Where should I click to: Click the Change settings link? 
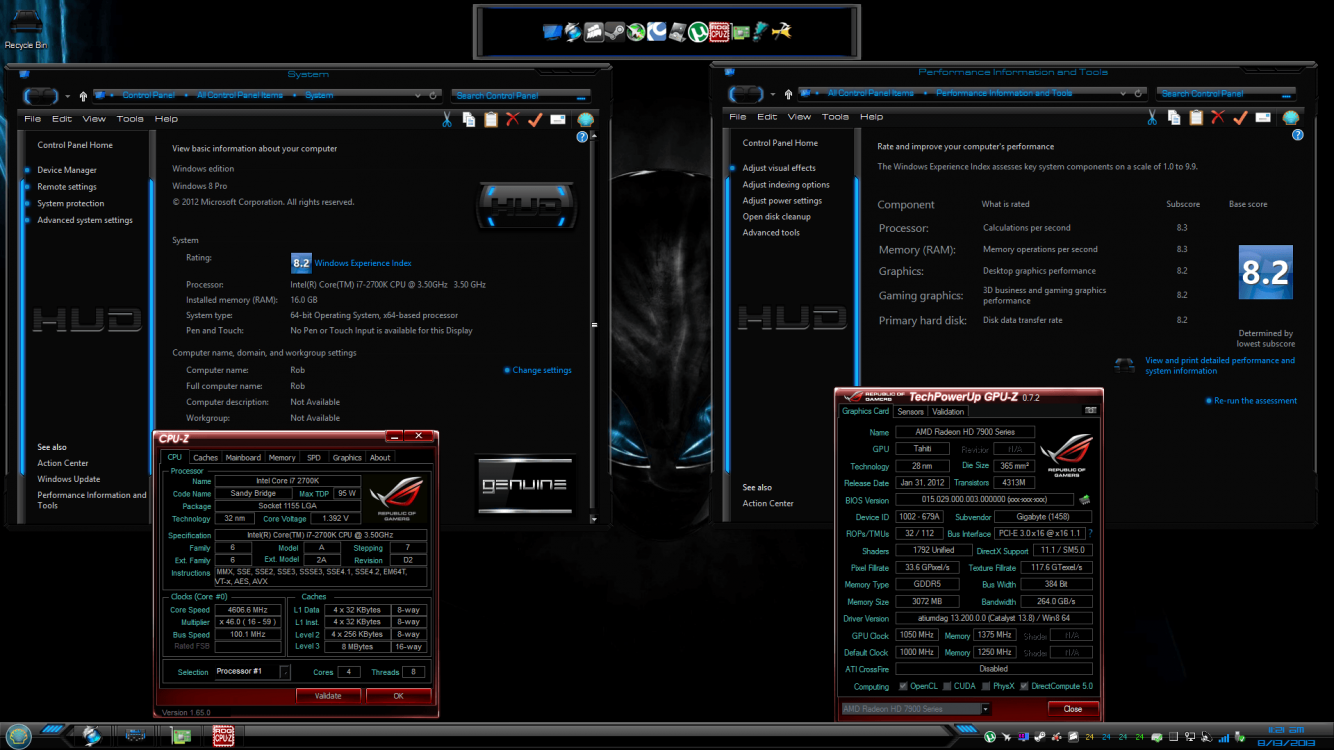[542, 370]
